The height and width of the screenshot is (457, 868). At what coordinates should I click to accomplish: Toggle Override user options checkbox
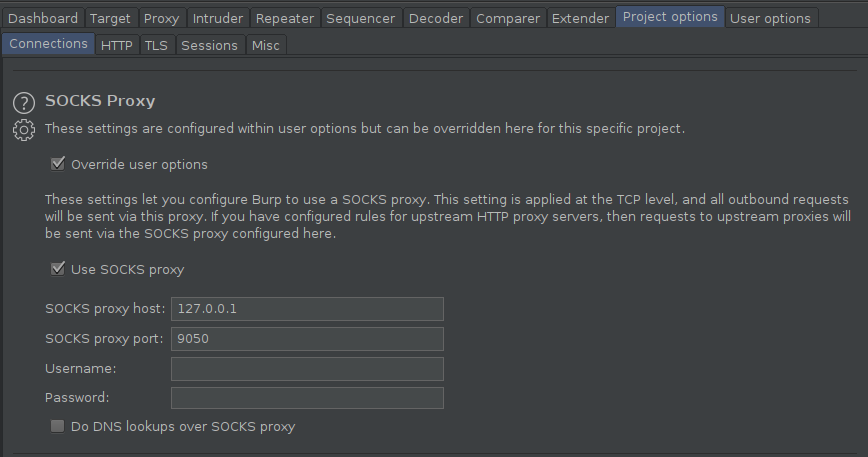click(58, 164)
